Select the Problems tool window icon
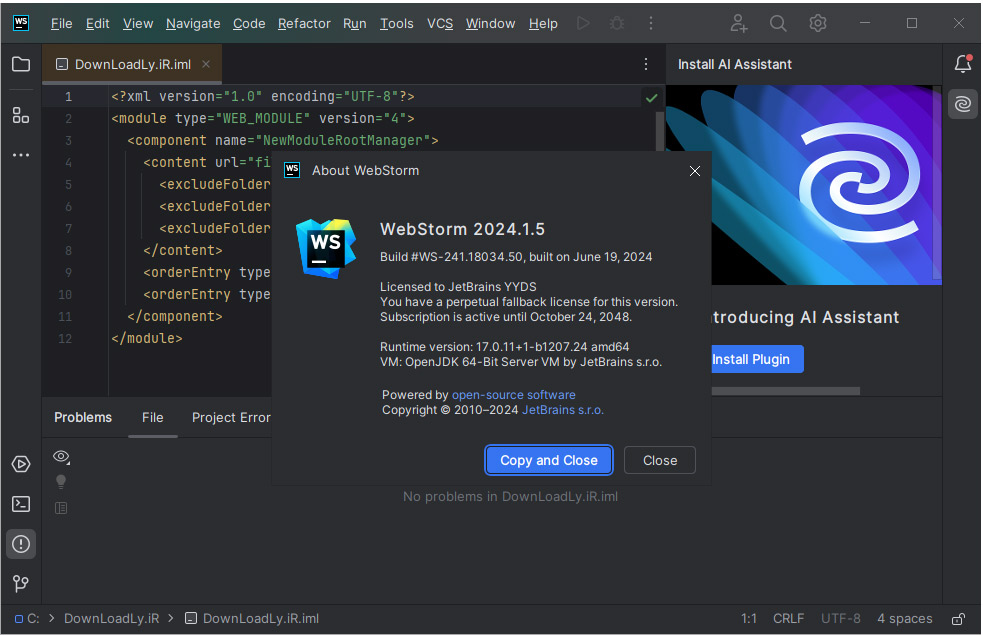 pos(20,544)
